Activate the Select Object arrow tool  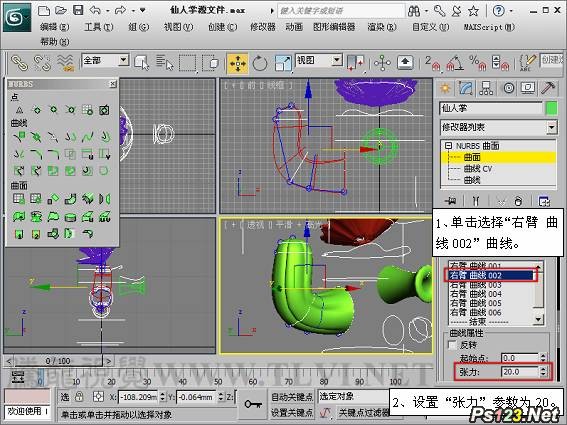142,62
